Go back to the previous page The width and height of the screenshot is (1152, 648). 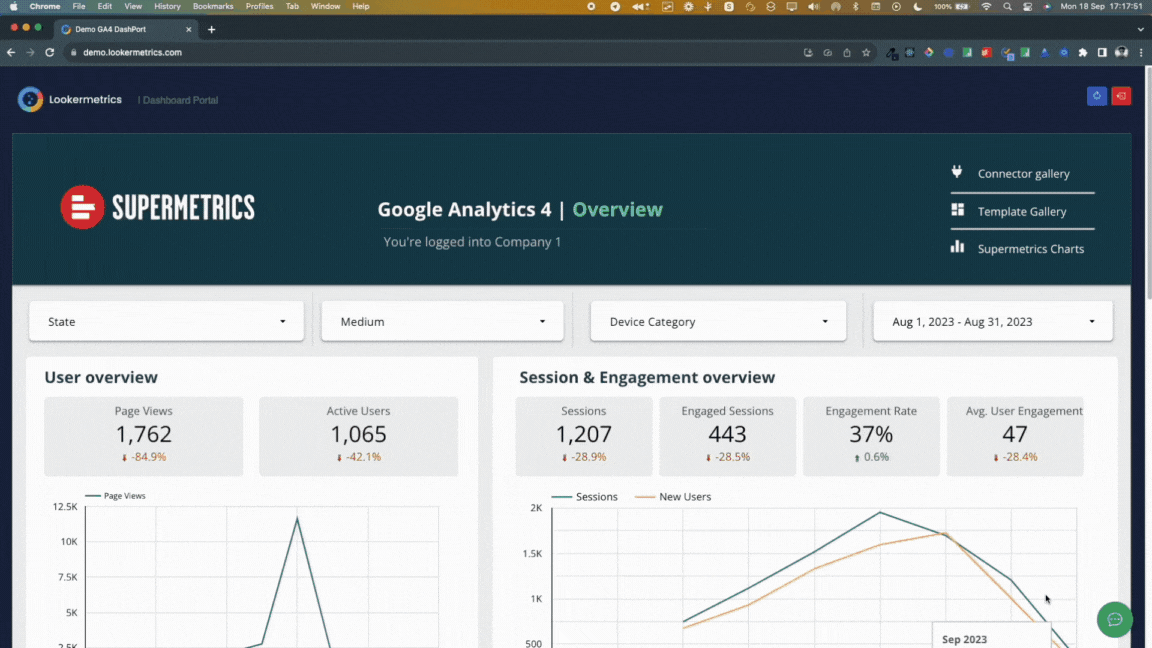point(11,52)
